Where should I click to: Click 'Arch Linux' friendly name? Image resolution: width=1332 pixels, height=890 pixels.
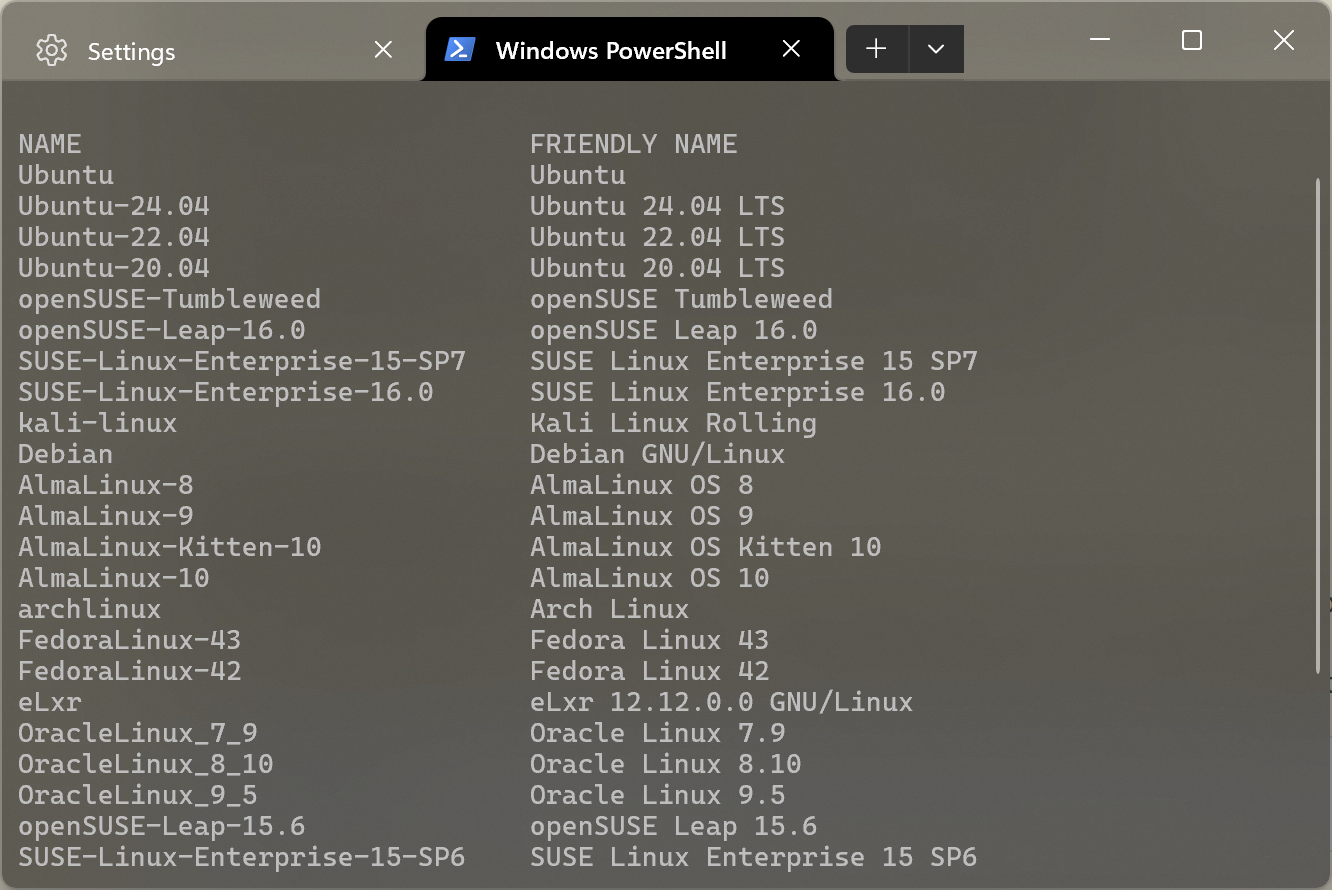pyautogui.click(x=610, y=609)
